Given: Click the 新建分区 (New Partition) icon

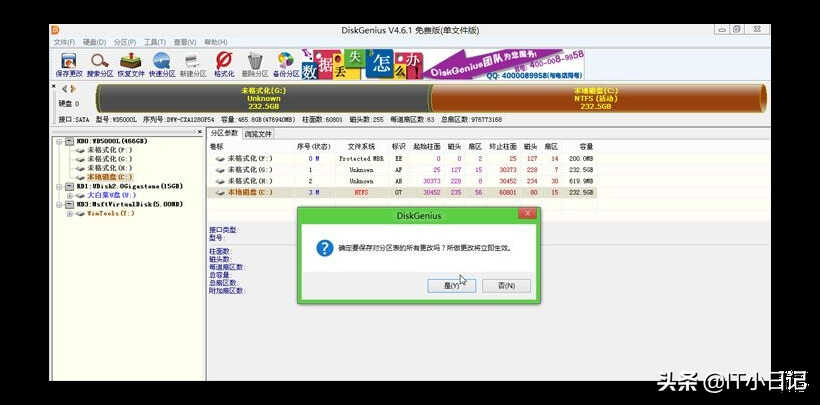Looking at the screenshot, I should [x=193, y=64].
